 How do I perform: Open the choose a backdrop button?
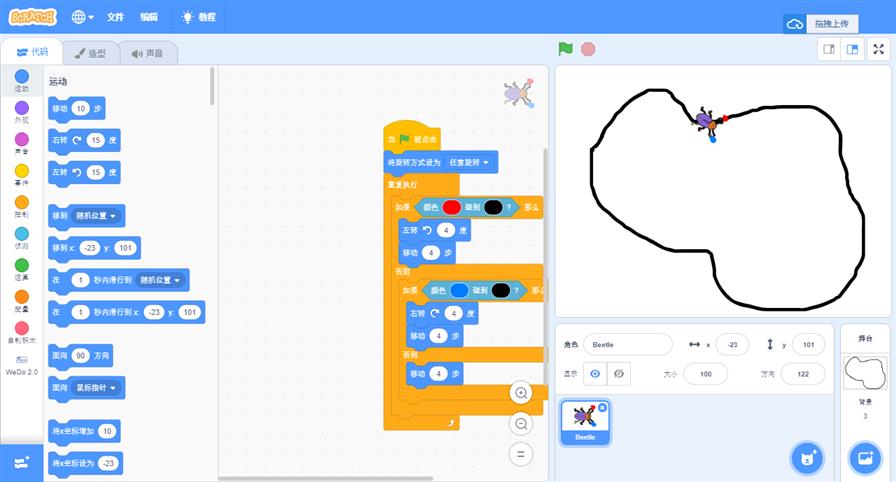coord(862,458)
